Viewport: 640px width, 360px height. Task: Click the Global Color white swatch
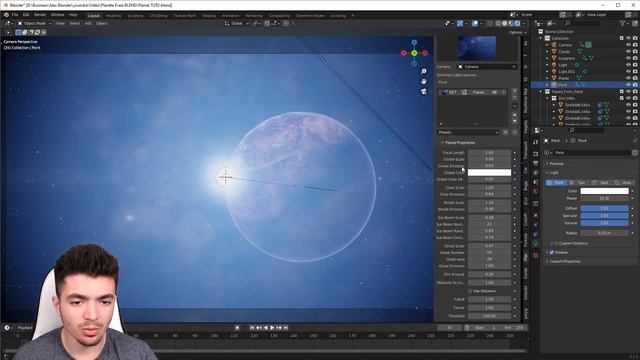pyautogui.click(x=489, y=172)
